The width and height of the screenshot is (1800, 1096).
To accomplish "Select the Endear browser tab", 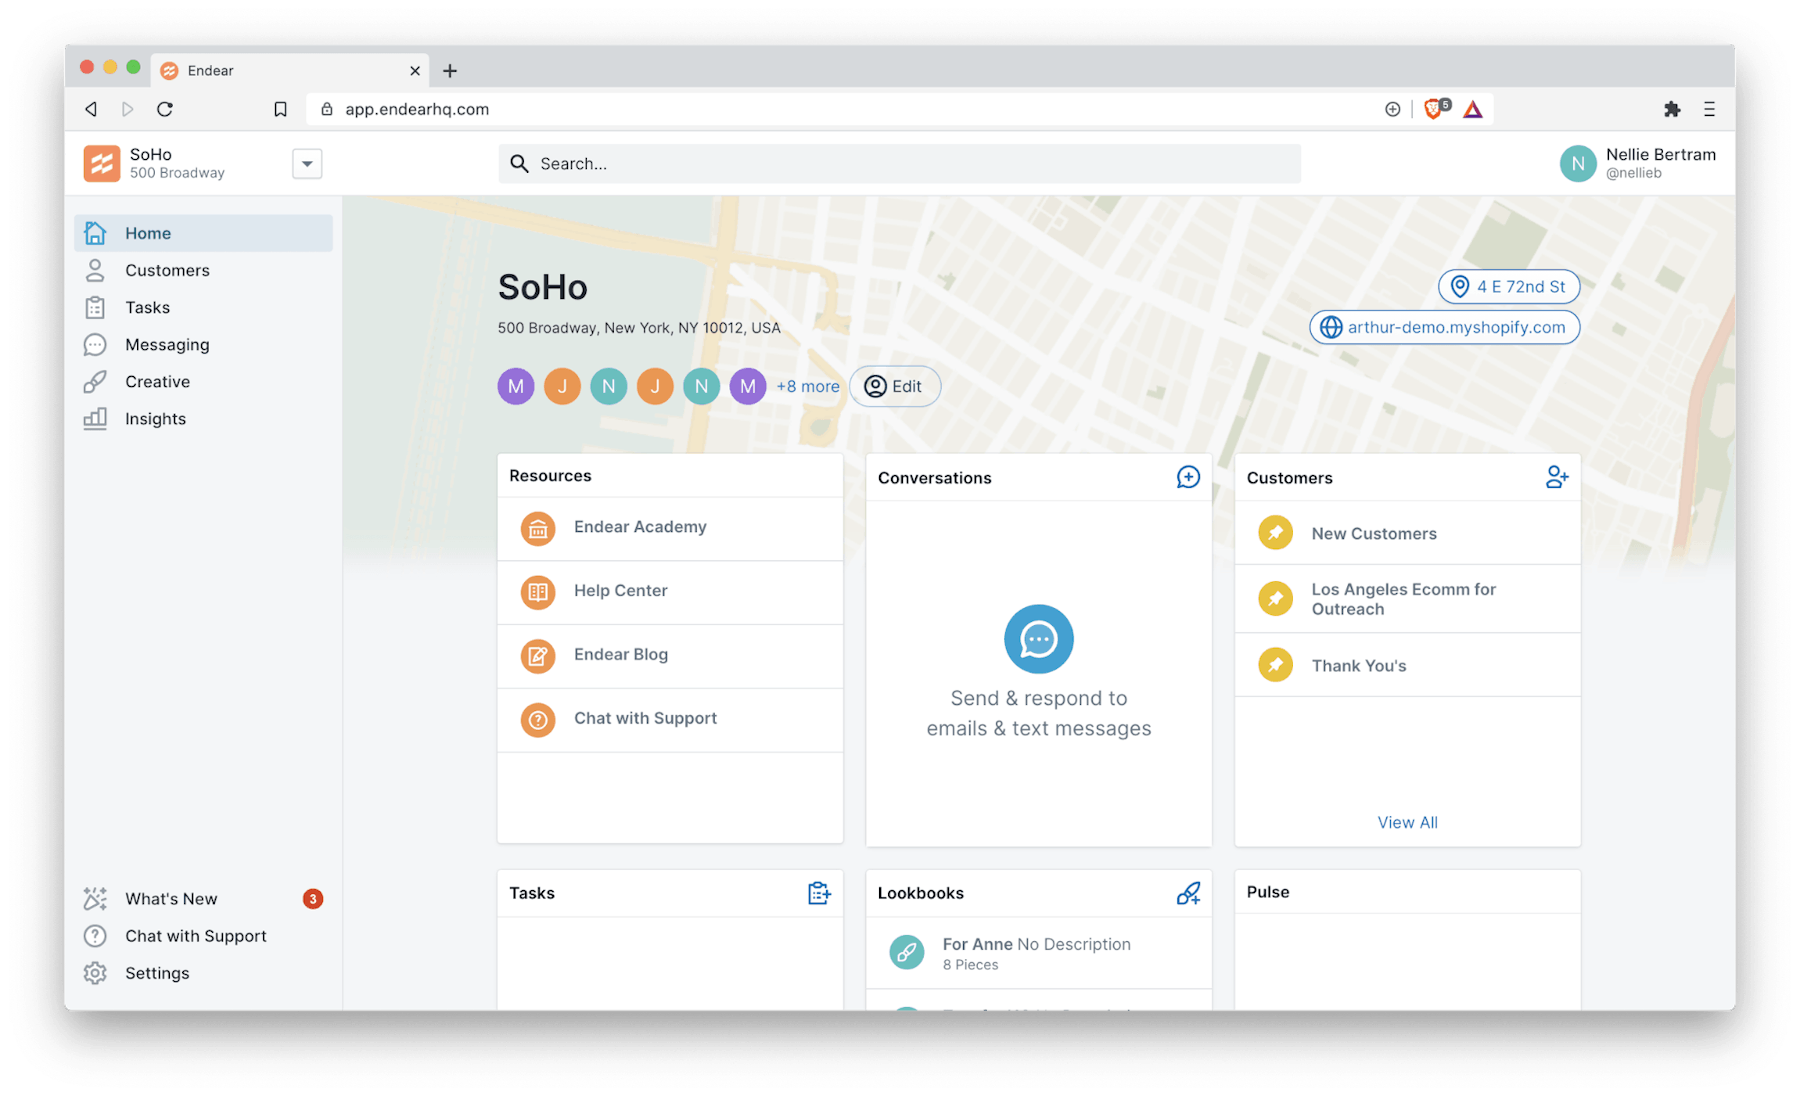I will [290, 70].
